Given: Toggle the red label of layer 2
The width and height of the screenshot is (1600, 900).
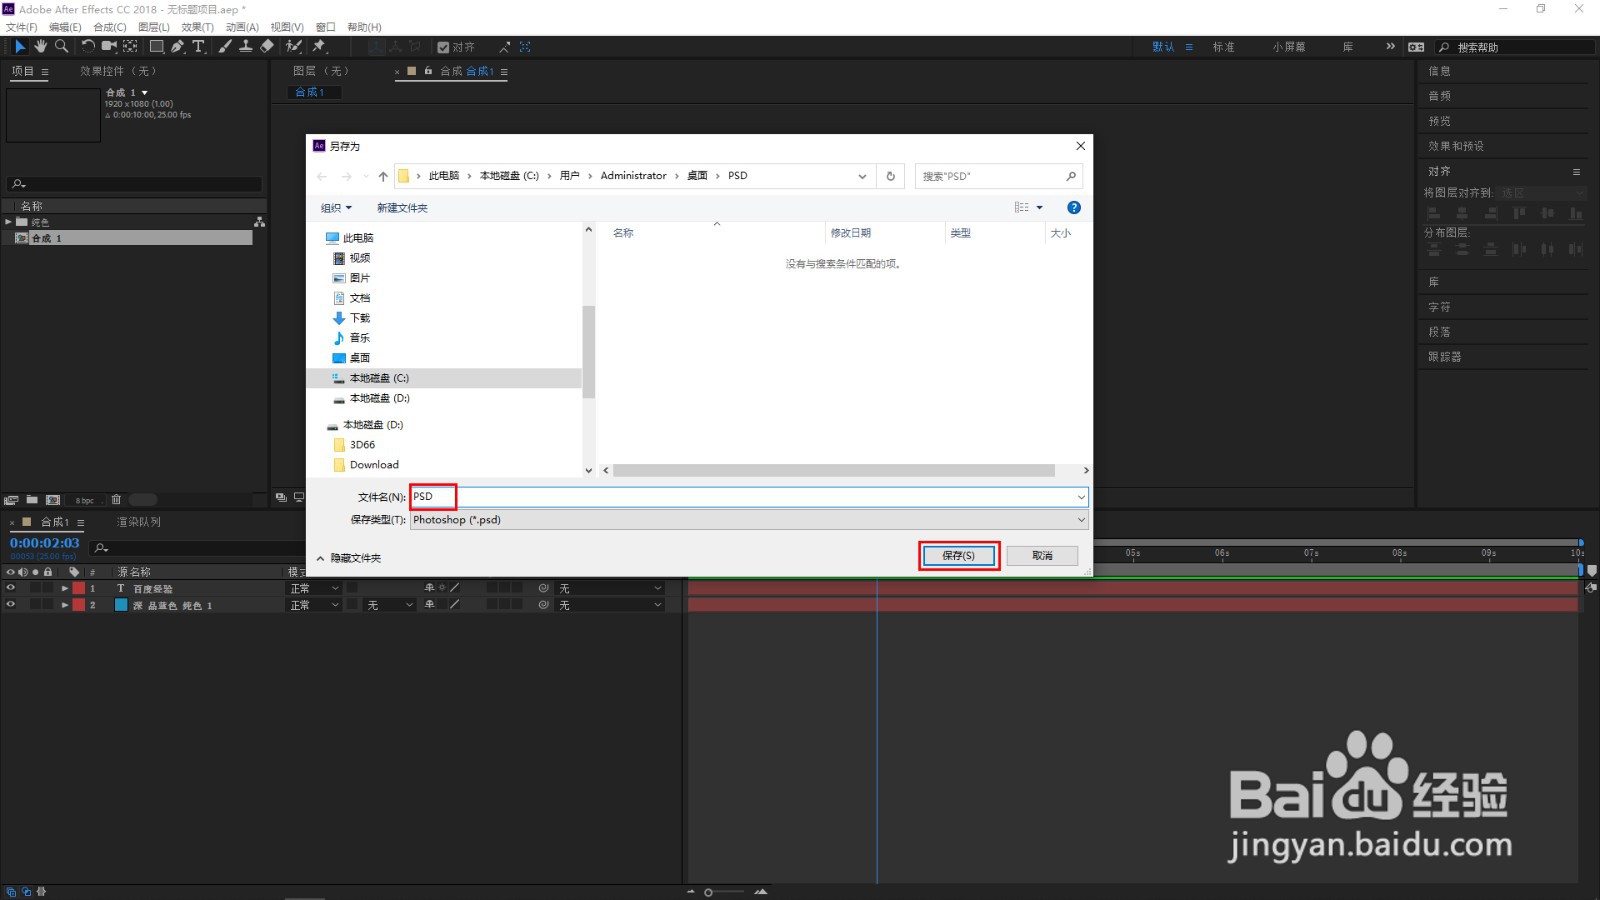Looking at the screenshot, I should click(x=78, y=605).
